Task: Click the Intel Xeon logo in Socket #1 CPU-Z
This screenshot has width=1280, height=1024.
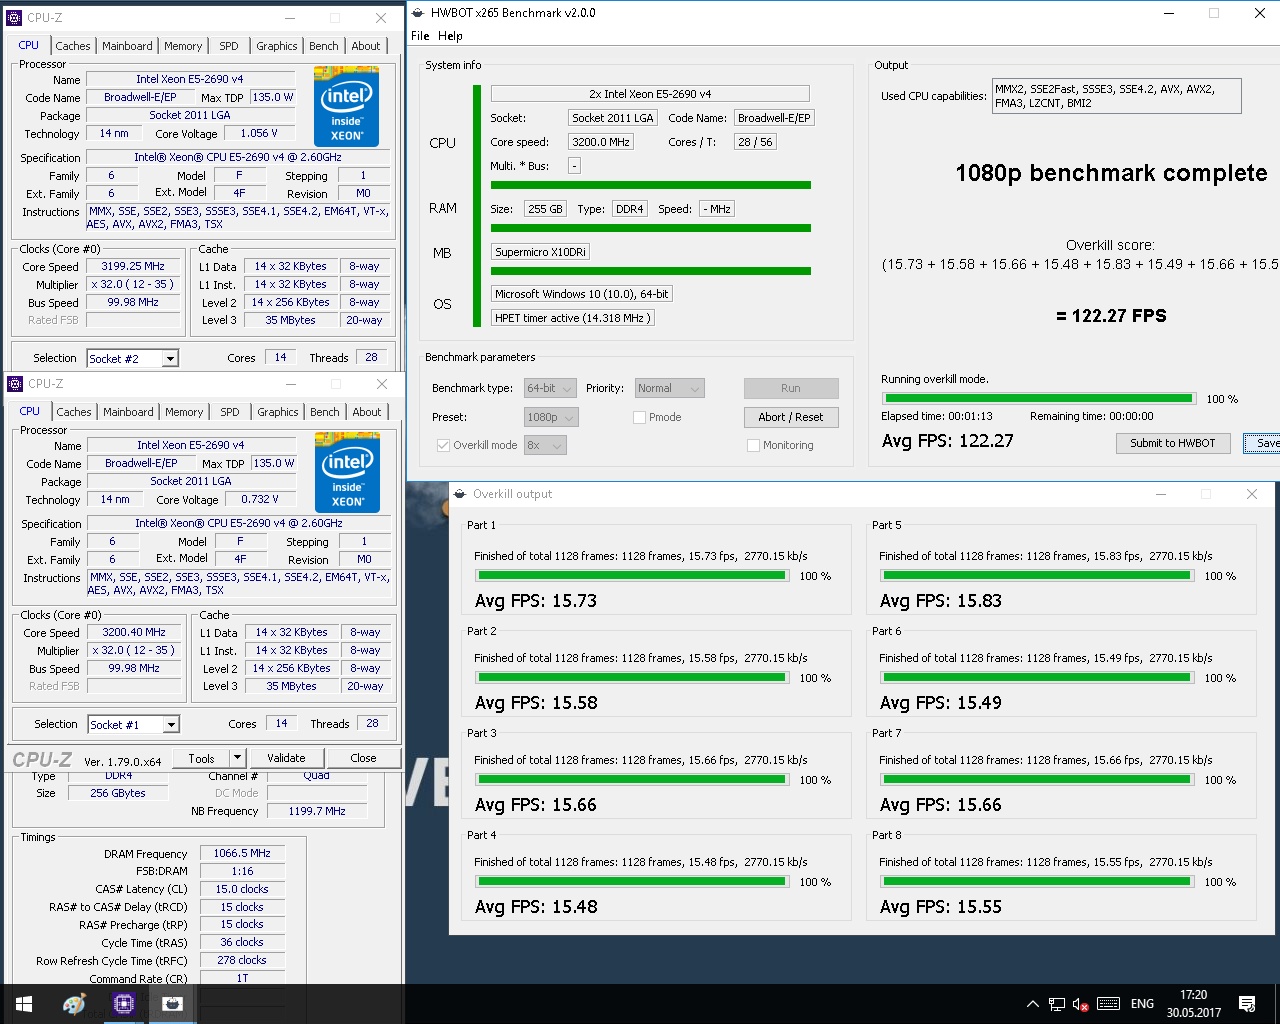Action: click(347, 473)
